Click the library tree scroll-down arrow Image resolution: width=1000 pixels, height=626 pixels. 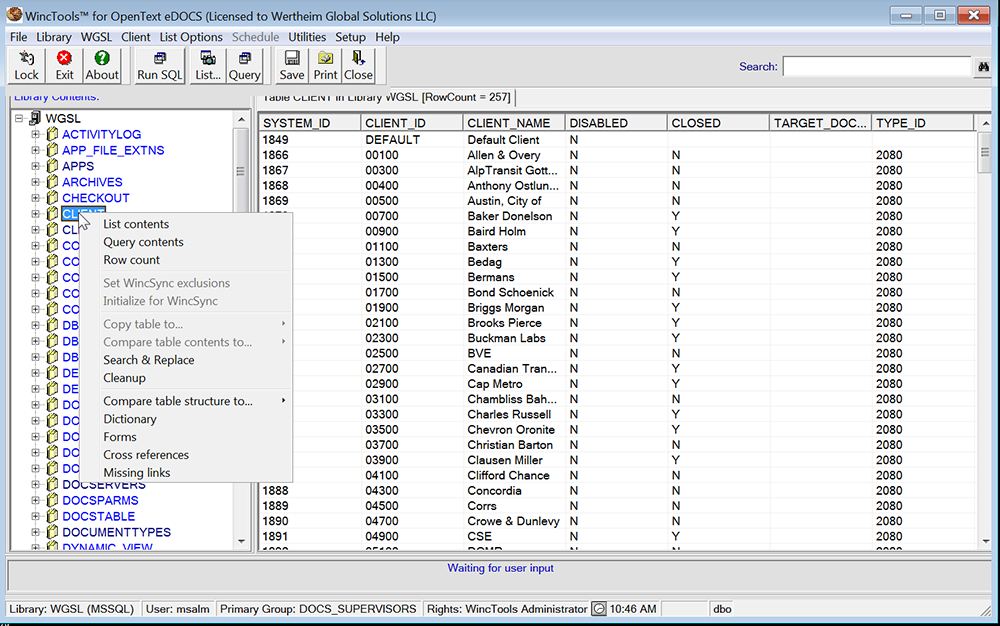click(x=241, y=541)
